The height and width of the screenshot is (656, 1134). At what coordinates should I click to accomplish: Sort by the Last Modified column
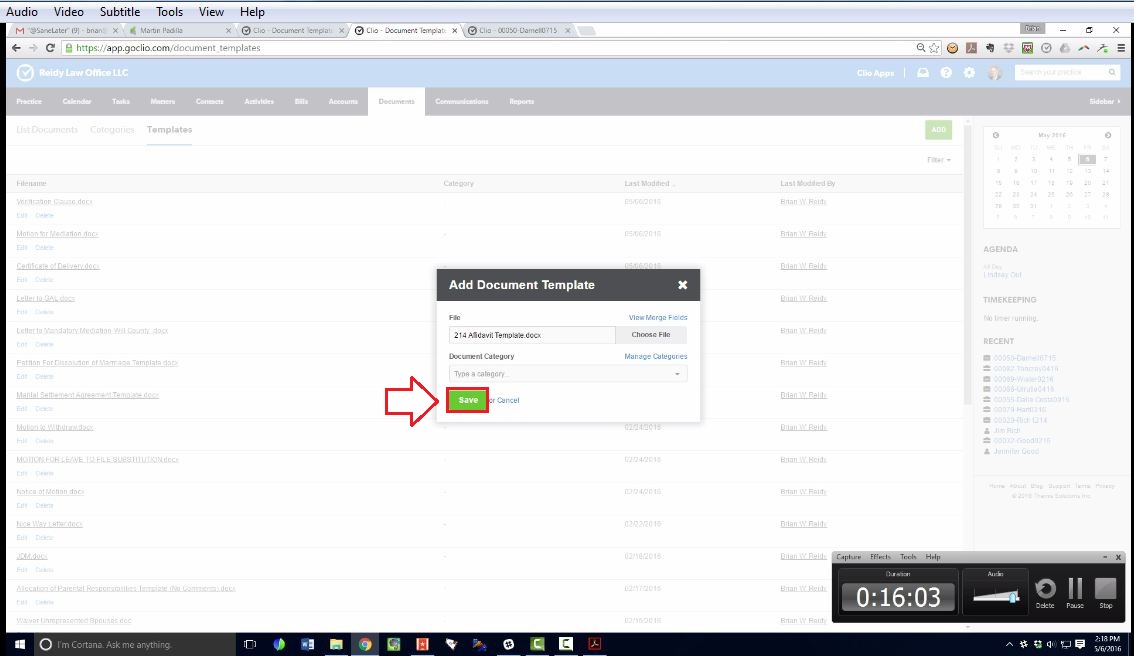(x=649, y=184)
